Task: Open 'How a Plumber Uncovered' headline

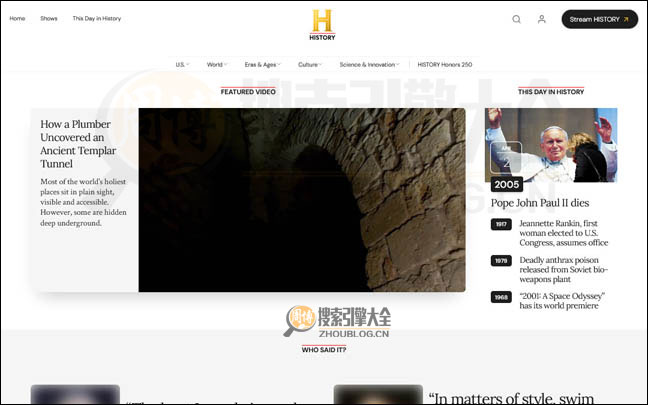Action: (76, 144)
